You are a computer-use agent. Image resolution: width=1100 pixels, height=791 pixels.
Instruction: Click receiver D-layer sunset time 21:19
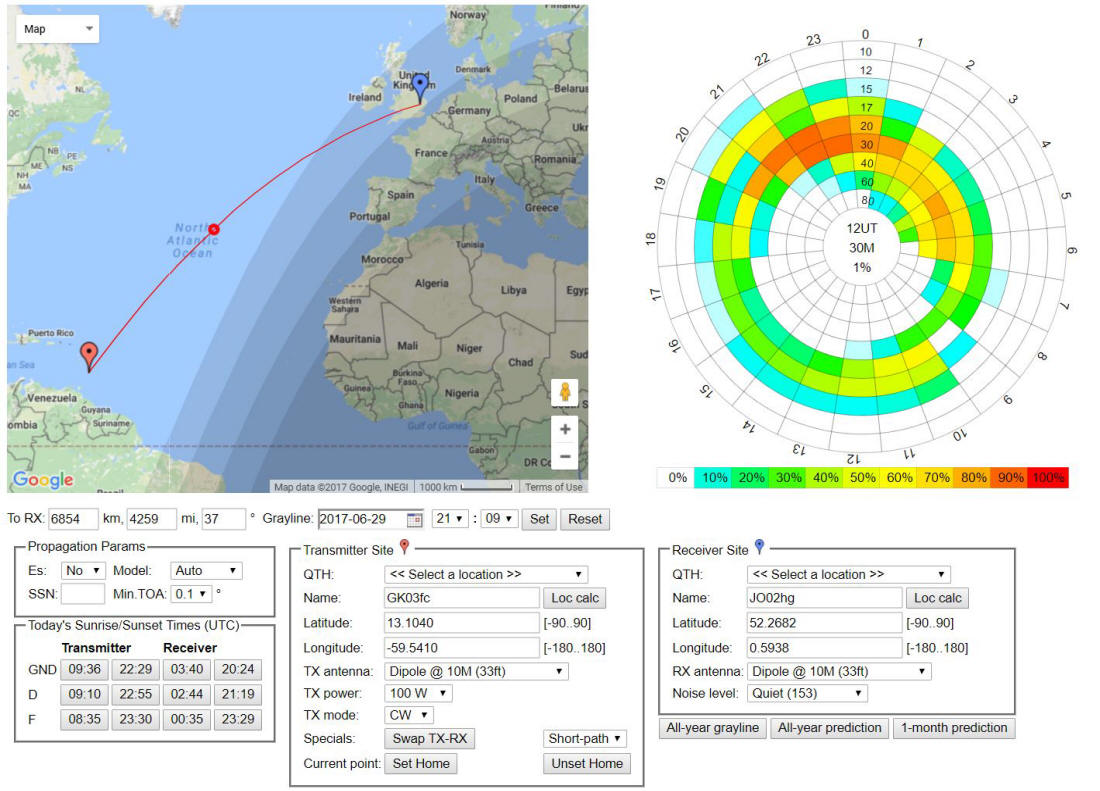[x=238, y=694]
